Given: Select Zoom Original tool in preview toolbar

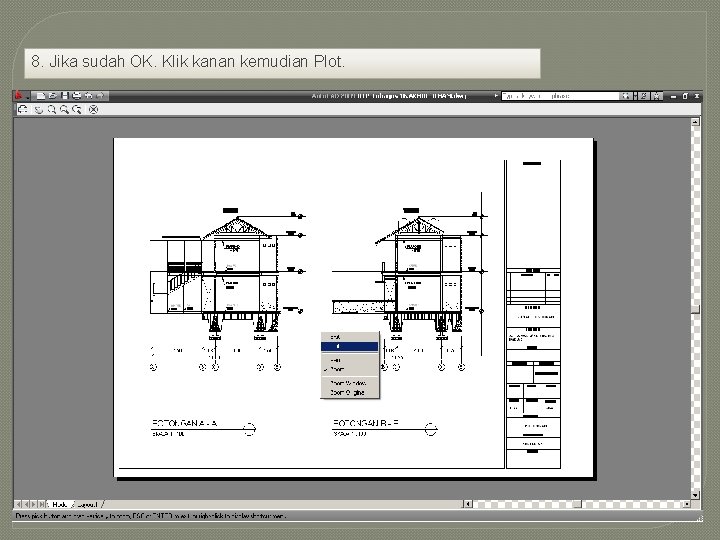Looking at the screenshot, I should click(x=77, y=109).
